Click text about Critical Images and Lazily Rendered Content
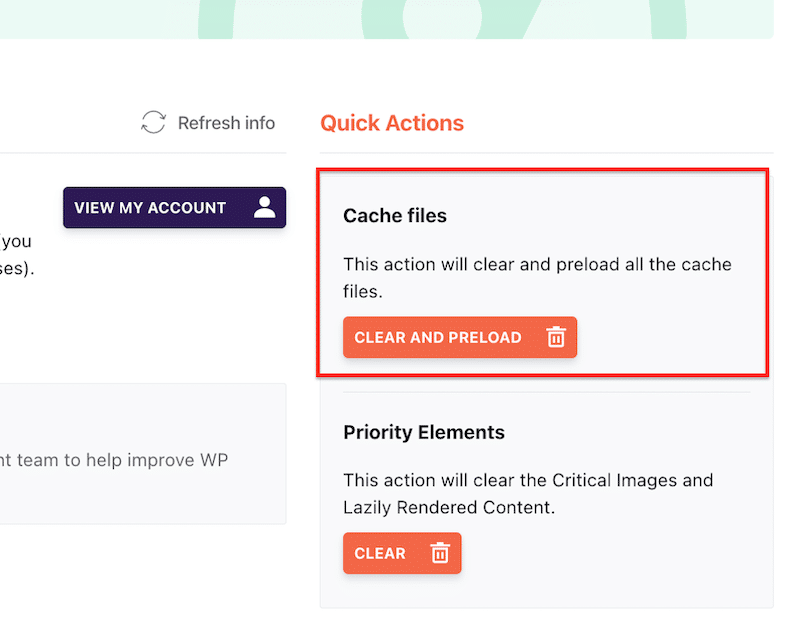The image size is (800, 634). [x=528, y=494]
